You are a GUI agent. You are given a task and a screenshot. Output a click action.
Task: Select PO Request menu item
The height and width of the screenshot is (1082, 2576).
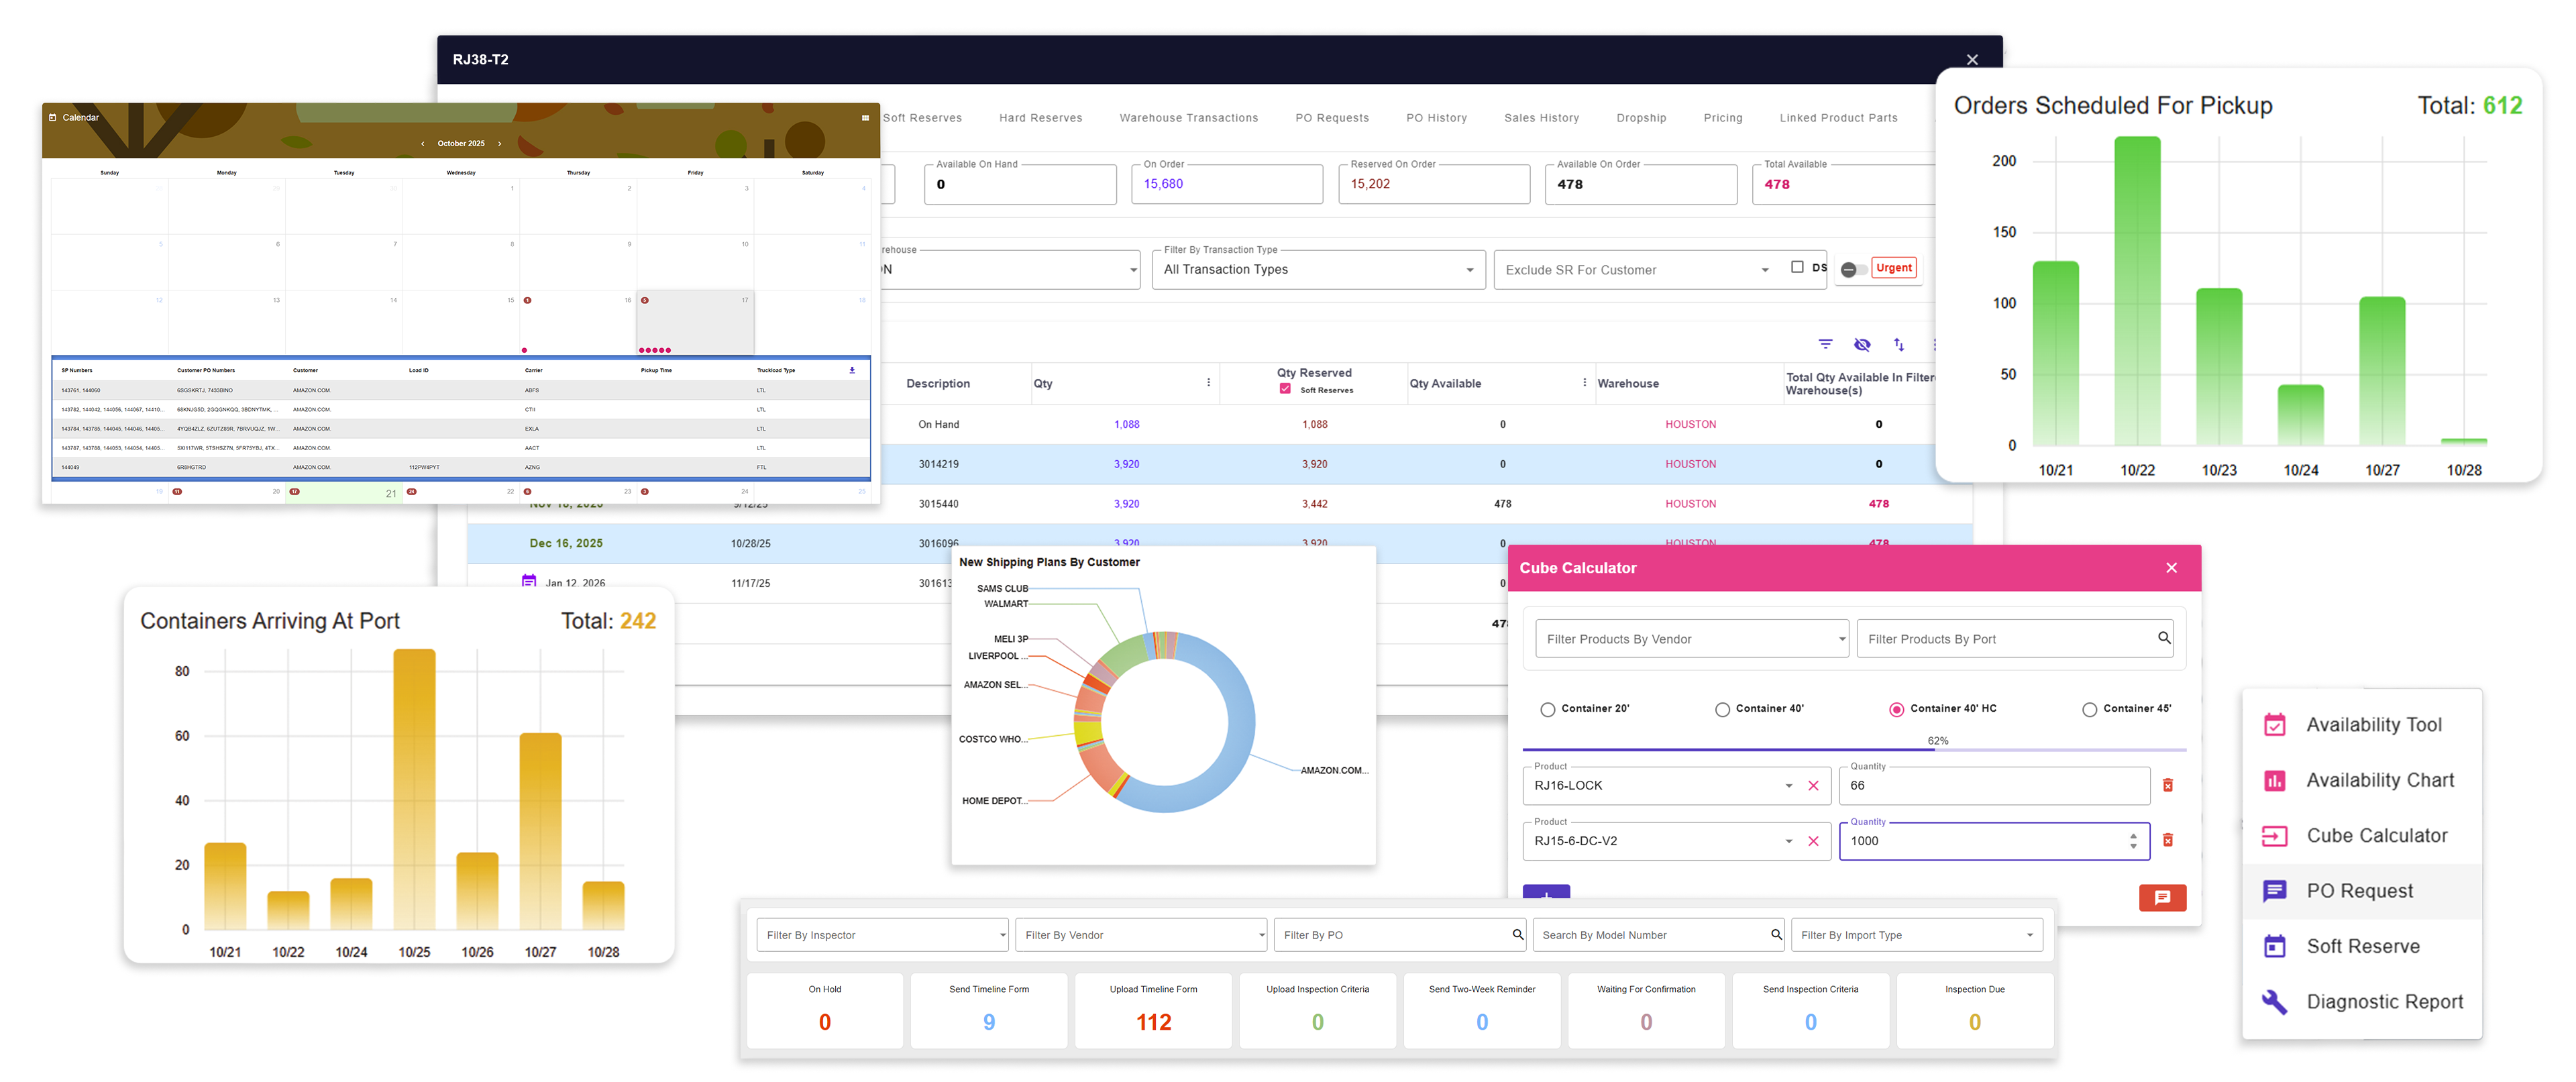pos(2359,890)
